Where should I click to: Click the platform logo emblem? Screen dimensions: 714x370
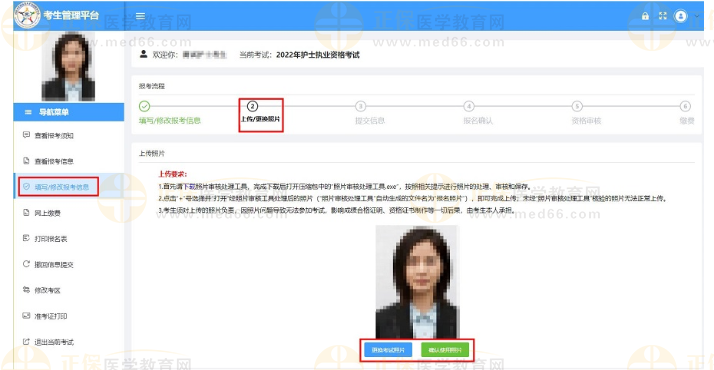point(27,15)
